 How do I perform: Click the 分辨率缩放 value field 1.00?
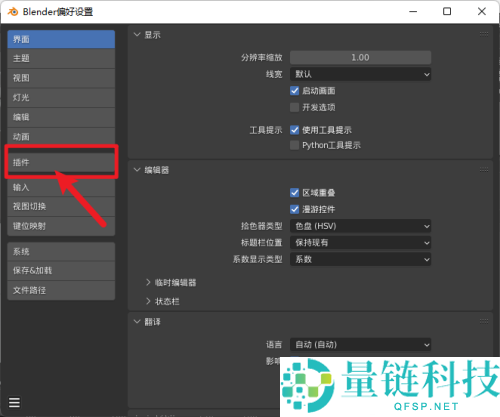(x=360, y=58)
